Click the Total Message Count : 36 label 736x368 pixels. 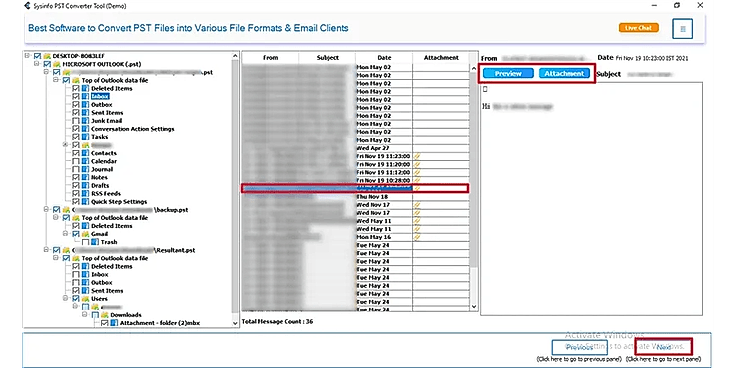click(277, 322)
